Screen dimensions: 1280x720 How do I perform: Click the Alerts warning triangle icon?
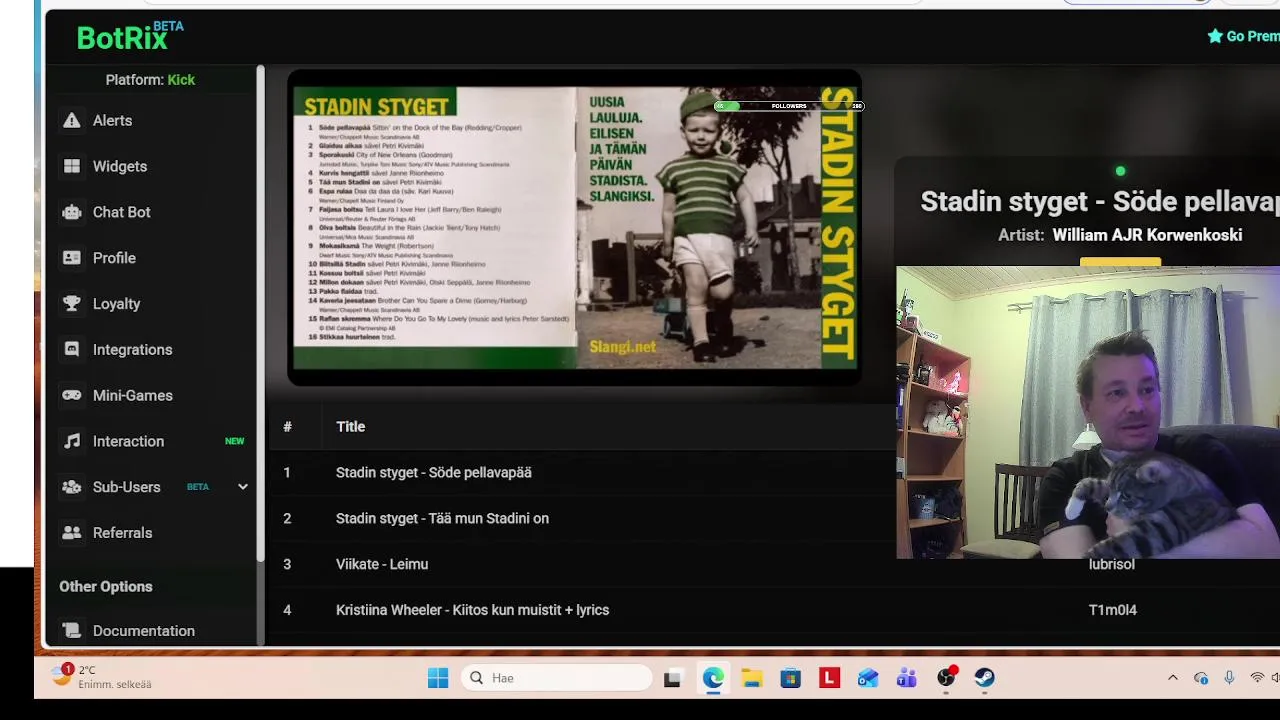(x=71, y=120)
